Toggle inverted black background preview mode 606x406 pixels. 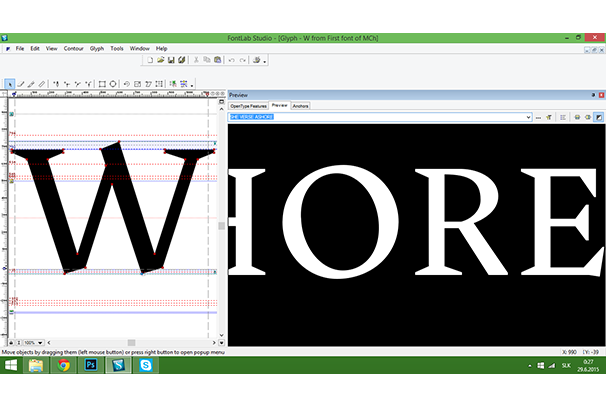(598, 117)
